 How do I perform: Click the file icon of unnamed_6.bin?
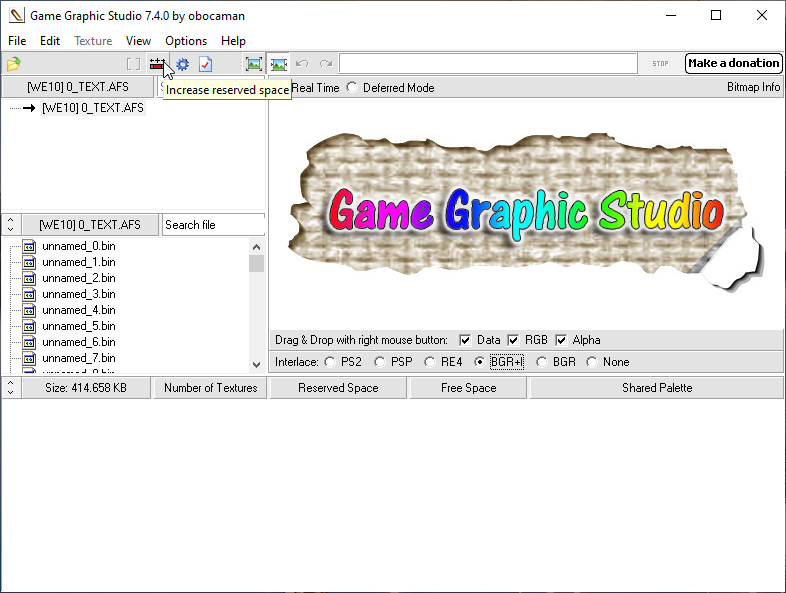pos(29,342)
